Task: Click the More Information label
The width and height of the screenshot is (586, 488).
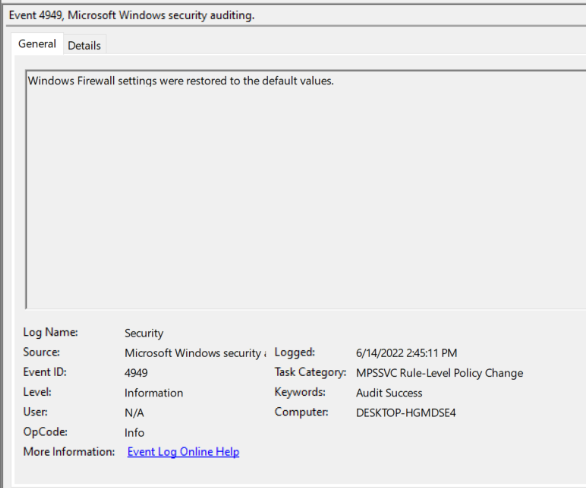Action: [69, 452]
